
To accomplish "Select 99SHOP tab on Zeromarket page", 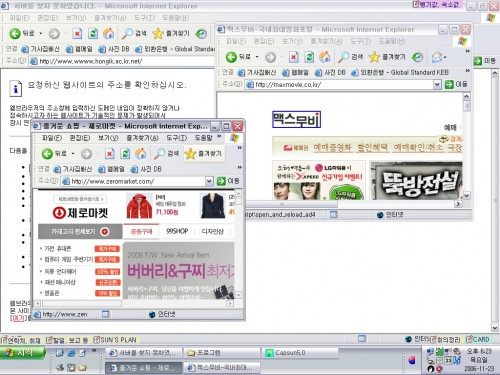I will point(177,231).
